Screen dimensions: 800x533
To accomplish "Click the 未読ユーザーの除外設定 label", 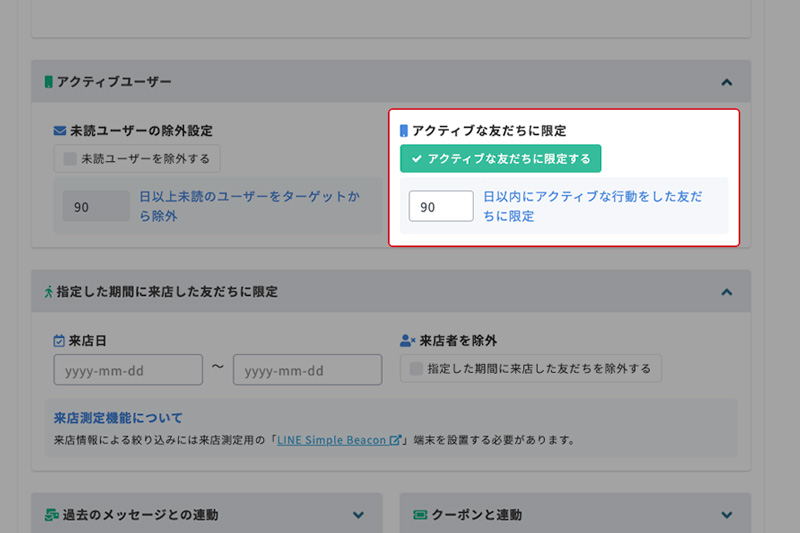I will point(141,131).
